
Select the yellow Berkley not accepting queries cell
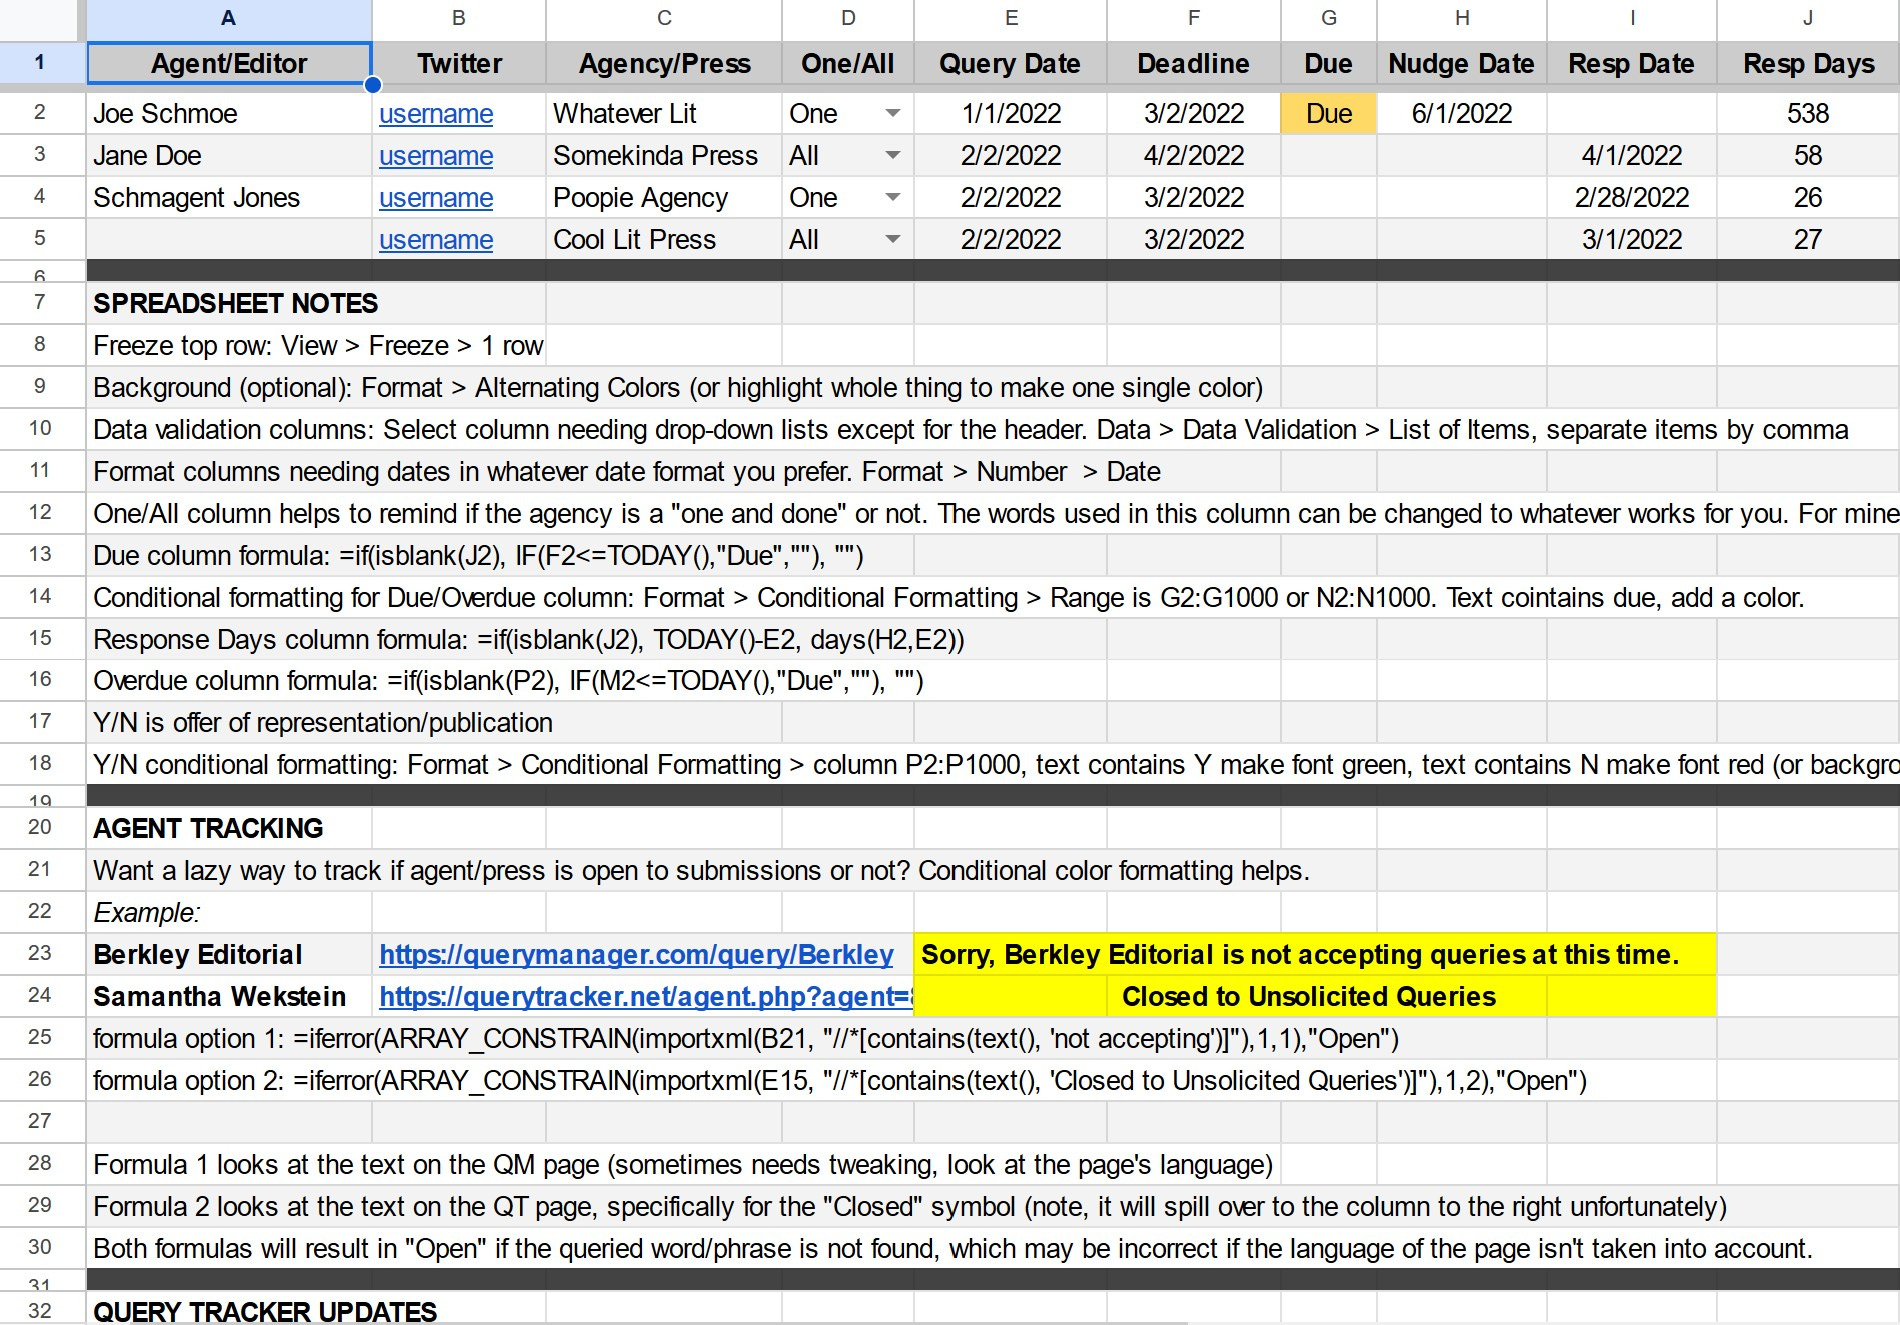(1315, 955)
